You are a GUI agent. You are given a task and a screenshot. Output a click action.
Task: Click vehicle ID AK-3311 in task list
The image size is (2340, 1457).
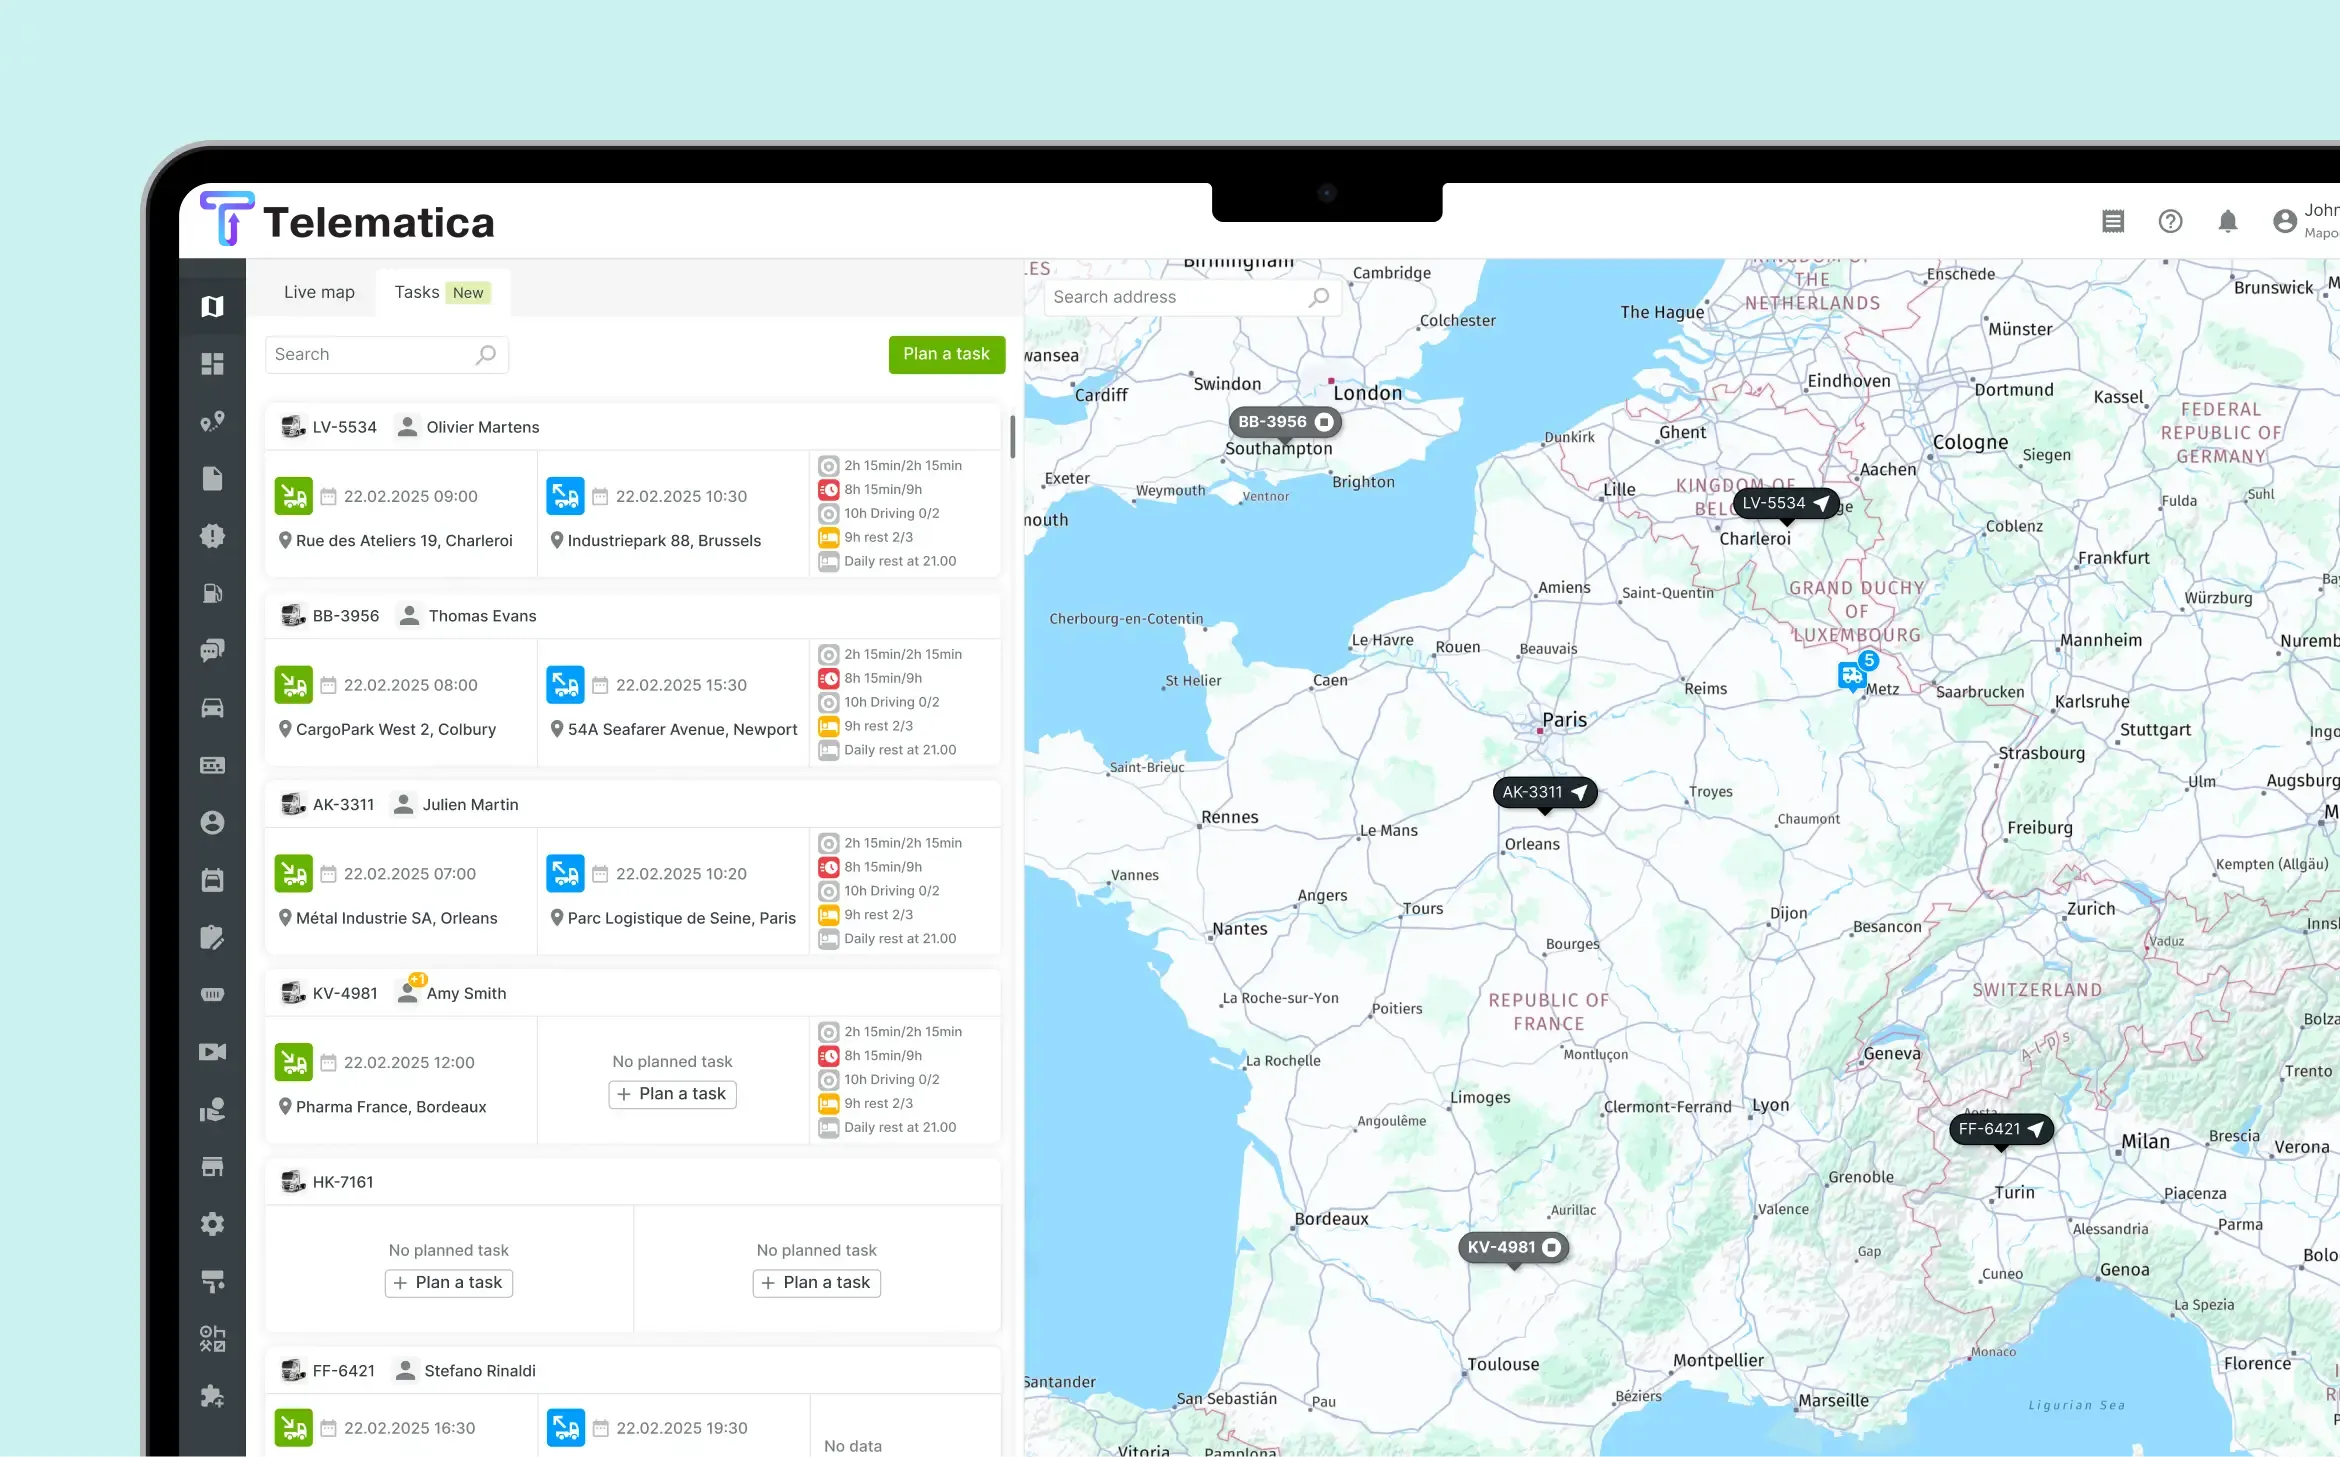coord(343,805)
